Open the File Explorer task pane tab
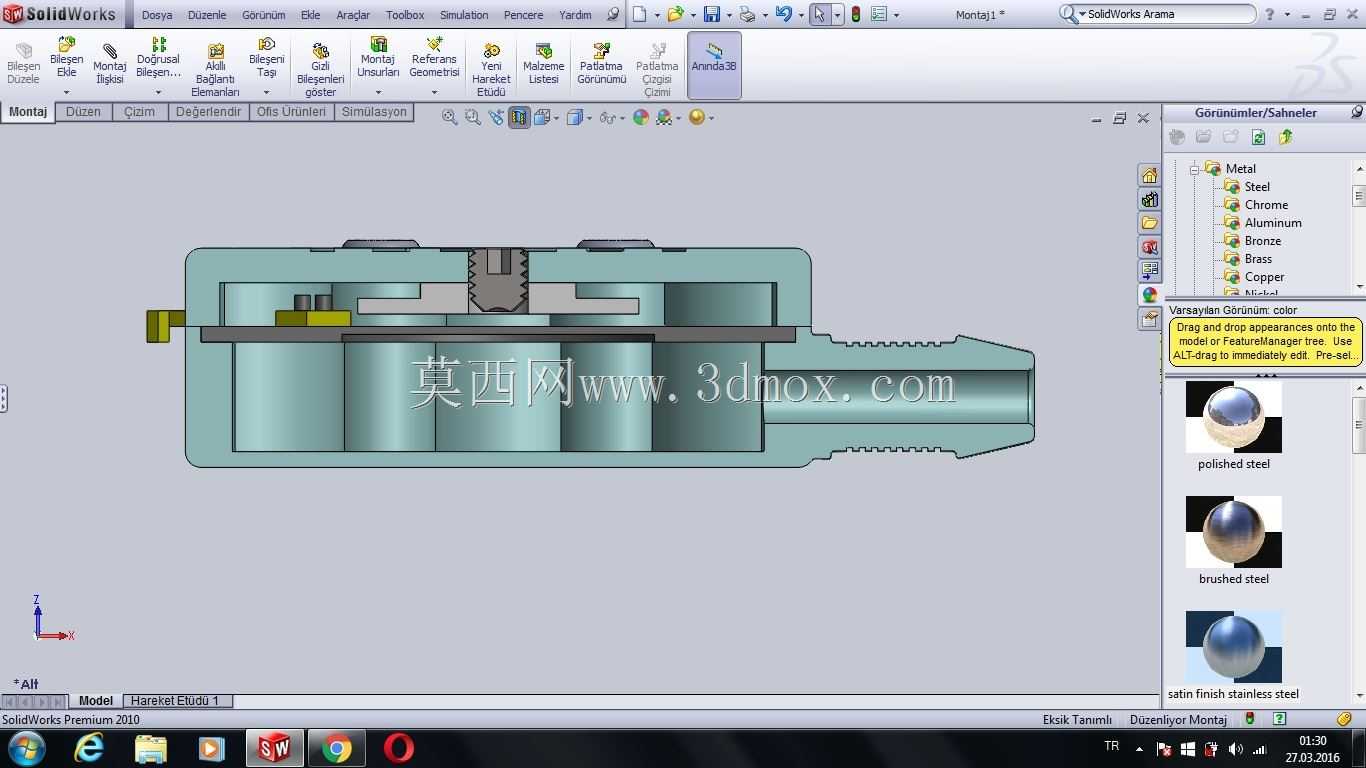This screenshot has height=768, width=1366. pyautogui.click(x=1150, y=222)
